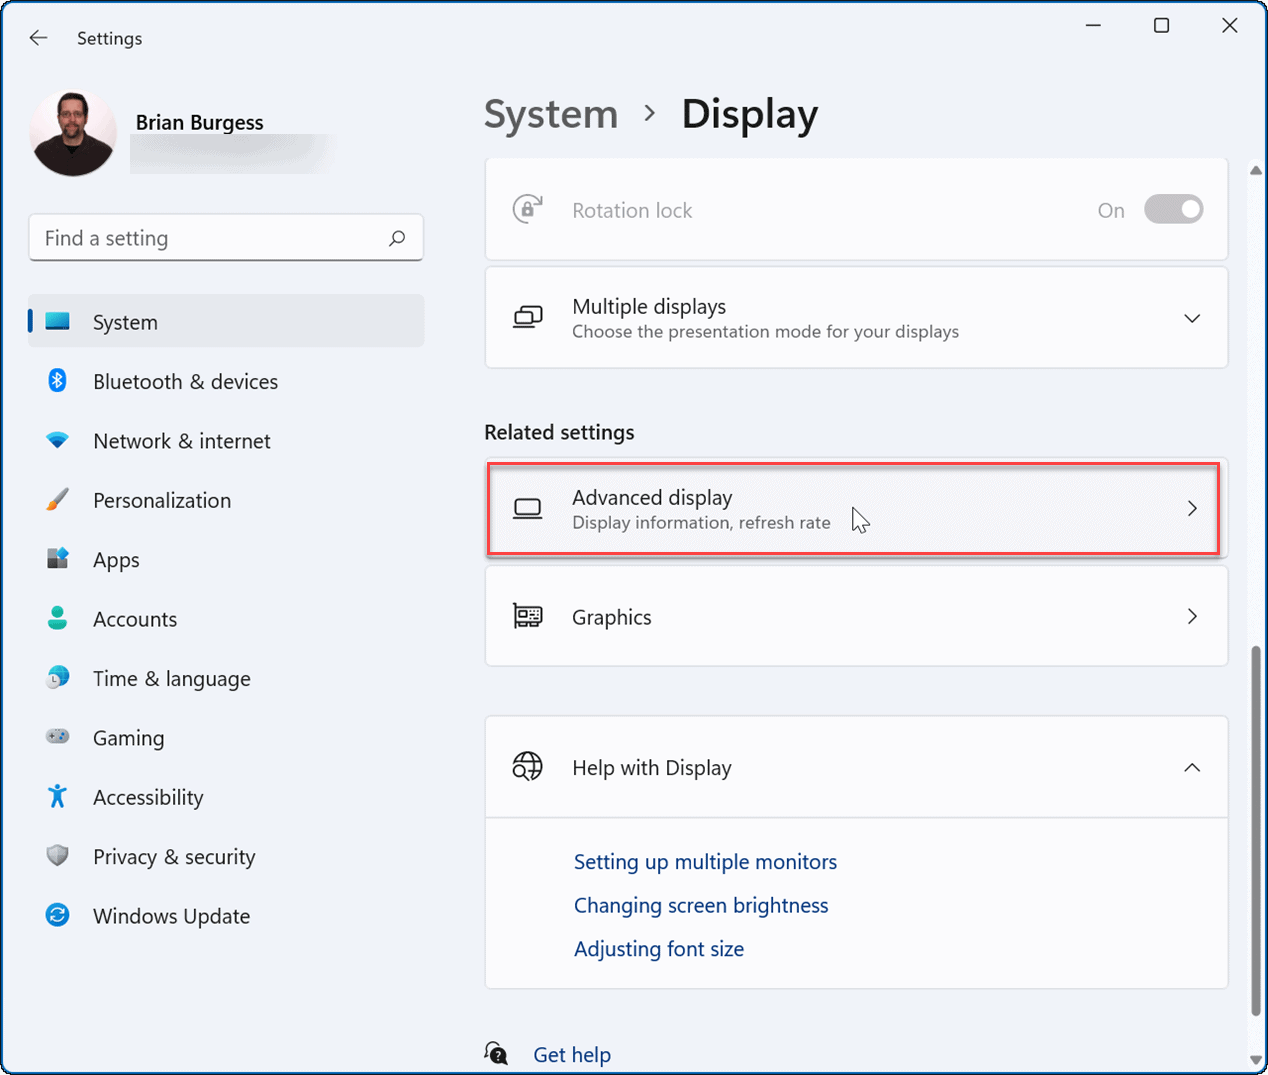This screenshot has width=1268, height=1075.
Task: Open Accounts settings
Action: 226,619
